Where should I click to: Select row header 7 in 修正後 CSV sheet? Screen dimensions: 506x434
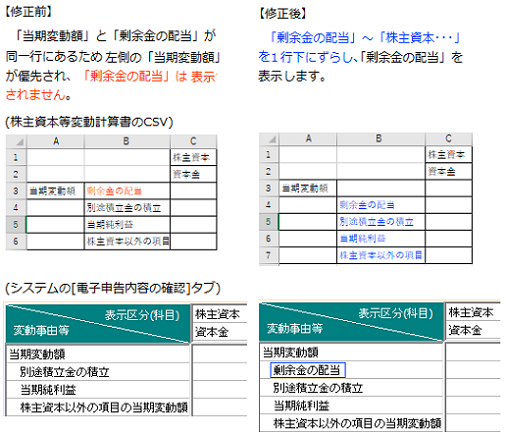pos(269,256)
